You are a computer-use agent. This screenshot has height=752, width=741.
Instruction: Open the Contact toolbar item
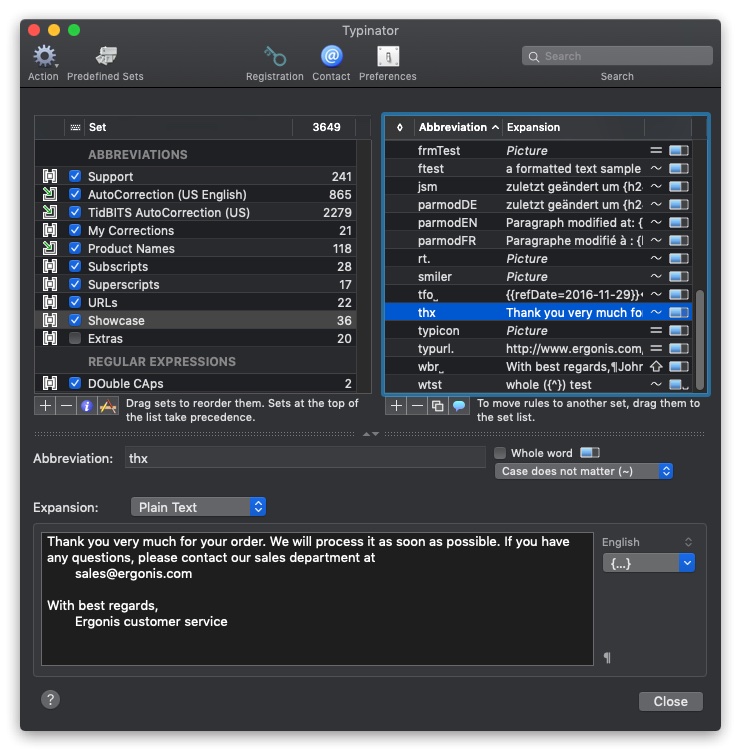pos(331,57)
